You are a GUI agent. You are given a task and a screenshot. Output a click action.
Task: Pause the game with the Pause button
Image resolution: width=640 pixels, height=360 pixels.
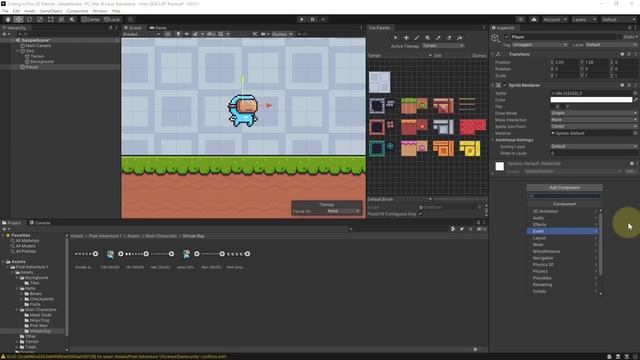tap(313, 19)
